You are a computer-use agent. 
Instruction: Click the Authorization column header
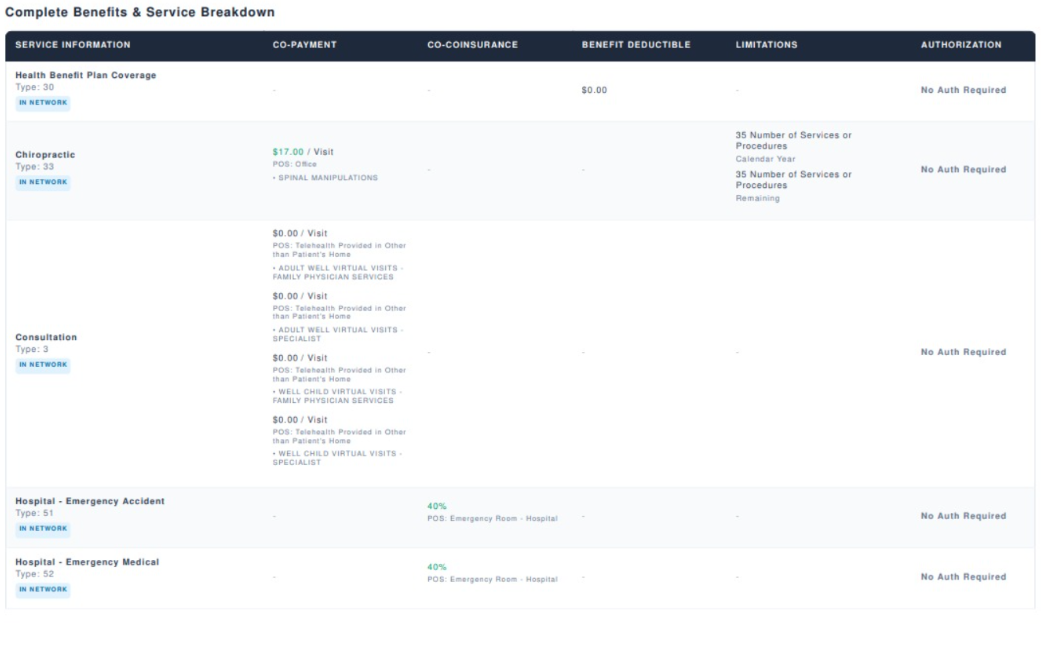pyautogui.click(x=961, y=45)
